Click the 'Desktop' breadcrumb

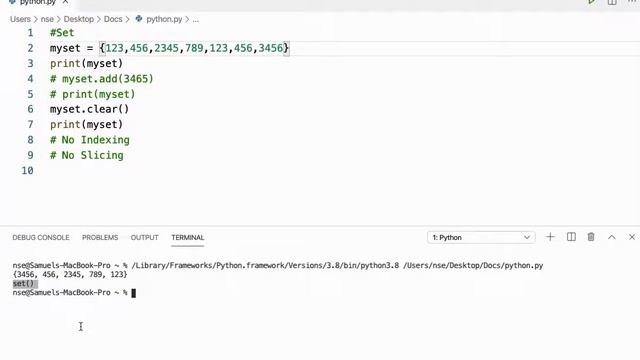click(x=79, y=19)
